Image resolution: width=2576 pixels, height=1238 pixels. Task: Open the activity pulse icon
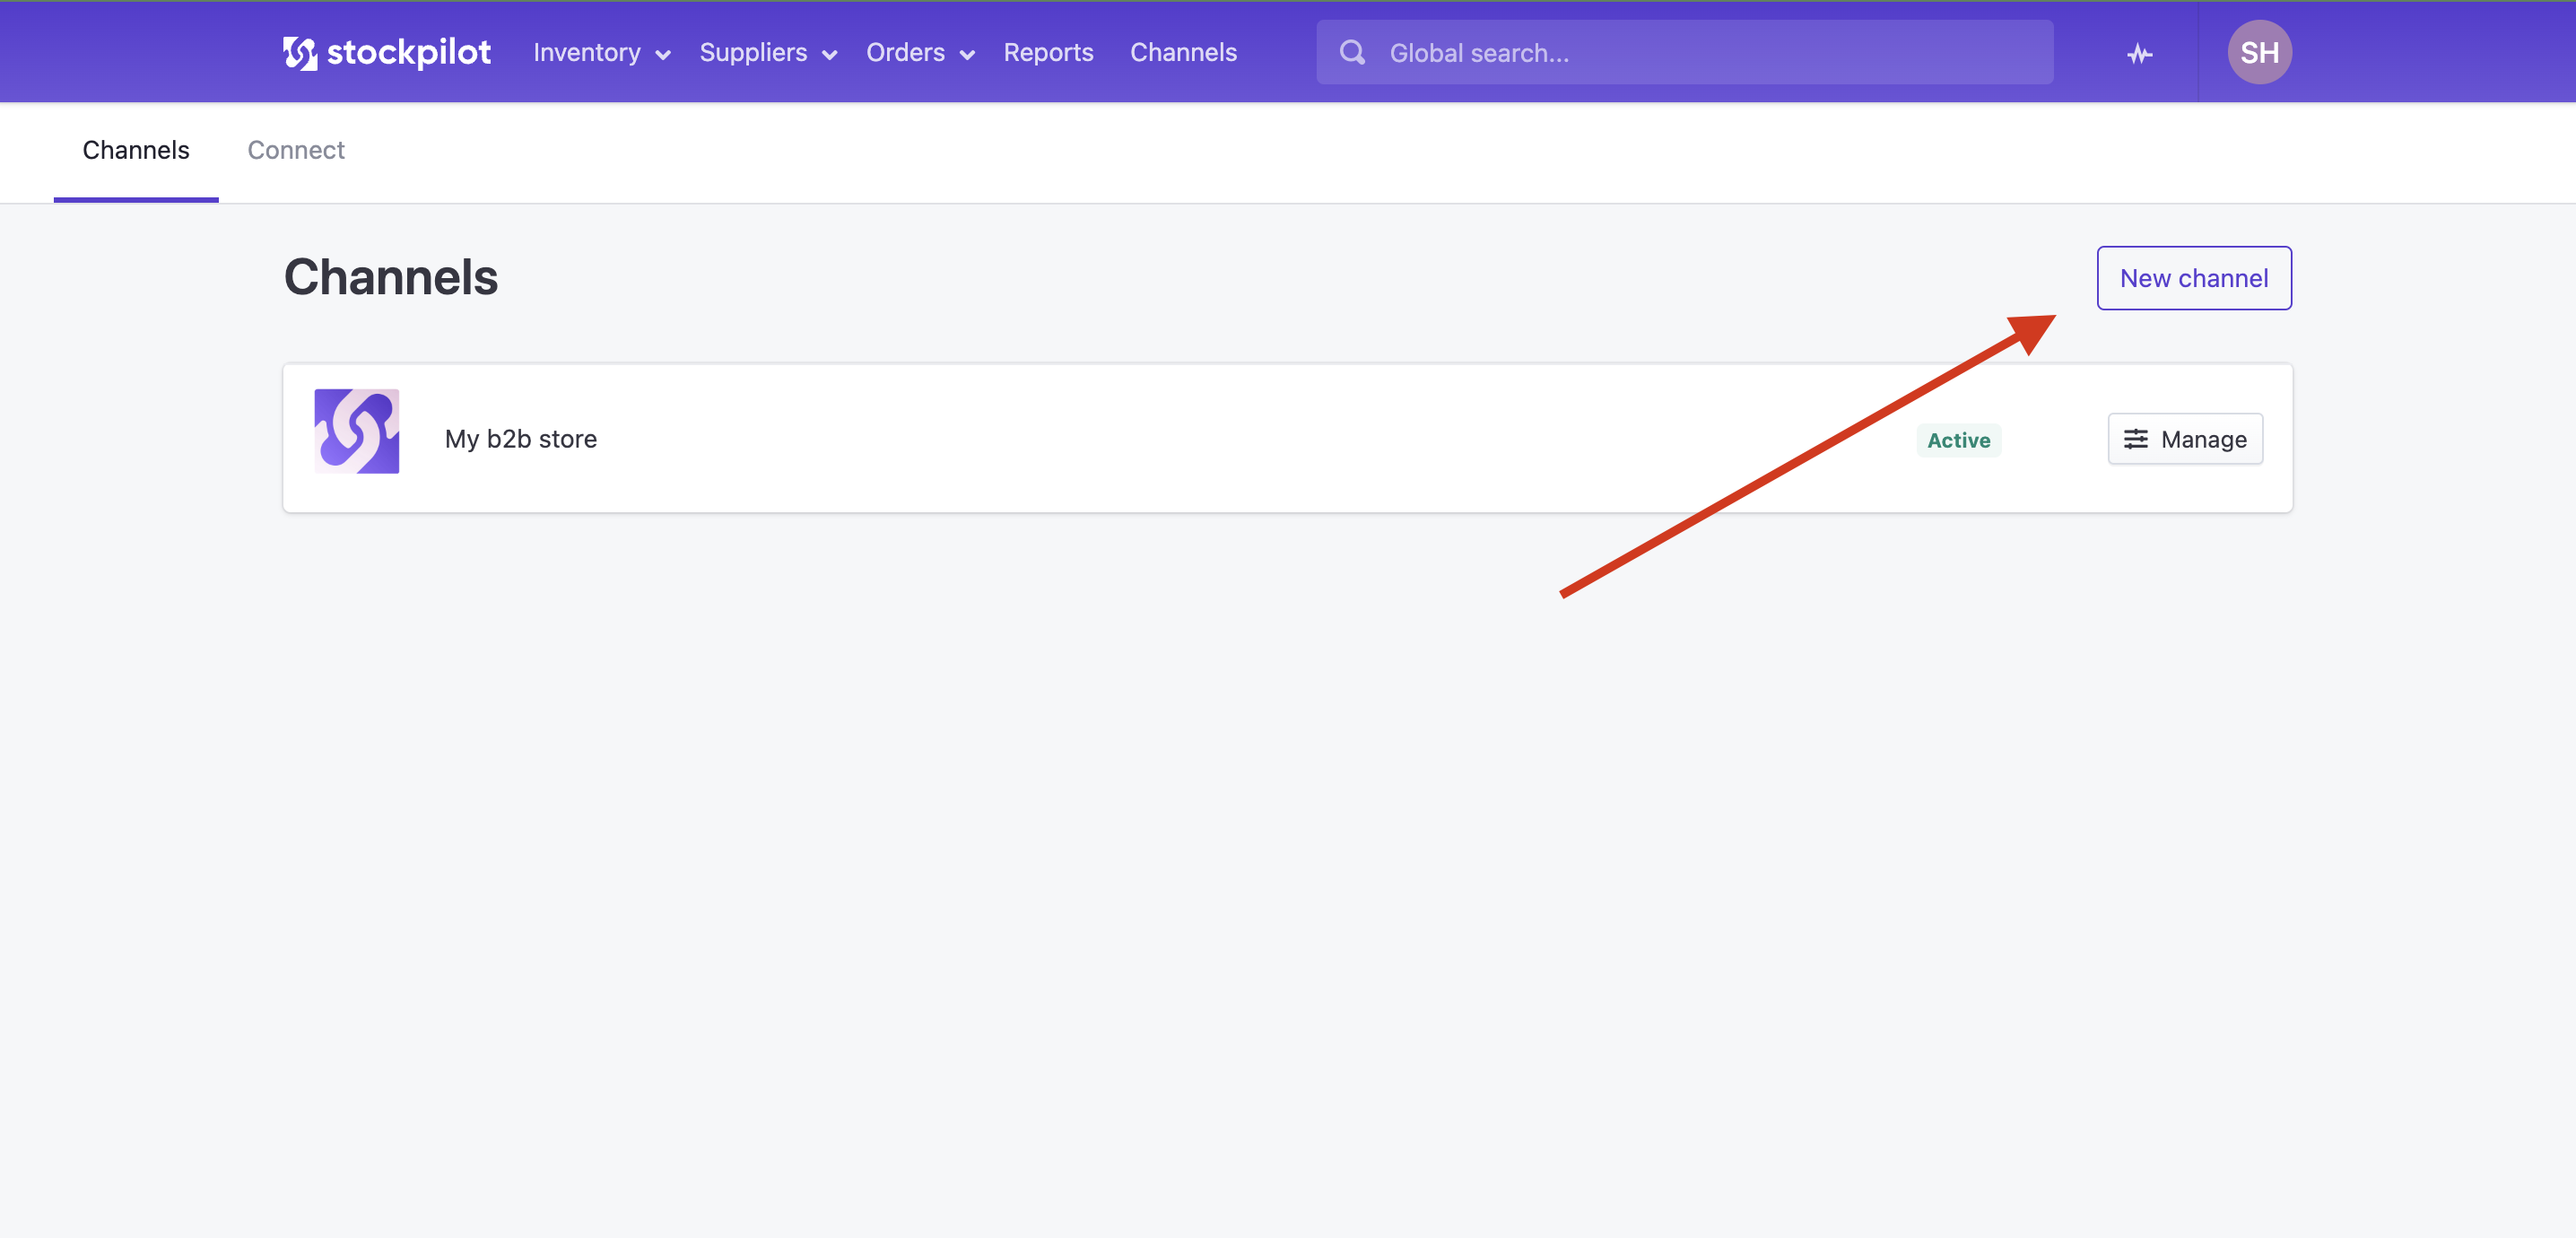pyautogui.click(x=2139, y=53)
